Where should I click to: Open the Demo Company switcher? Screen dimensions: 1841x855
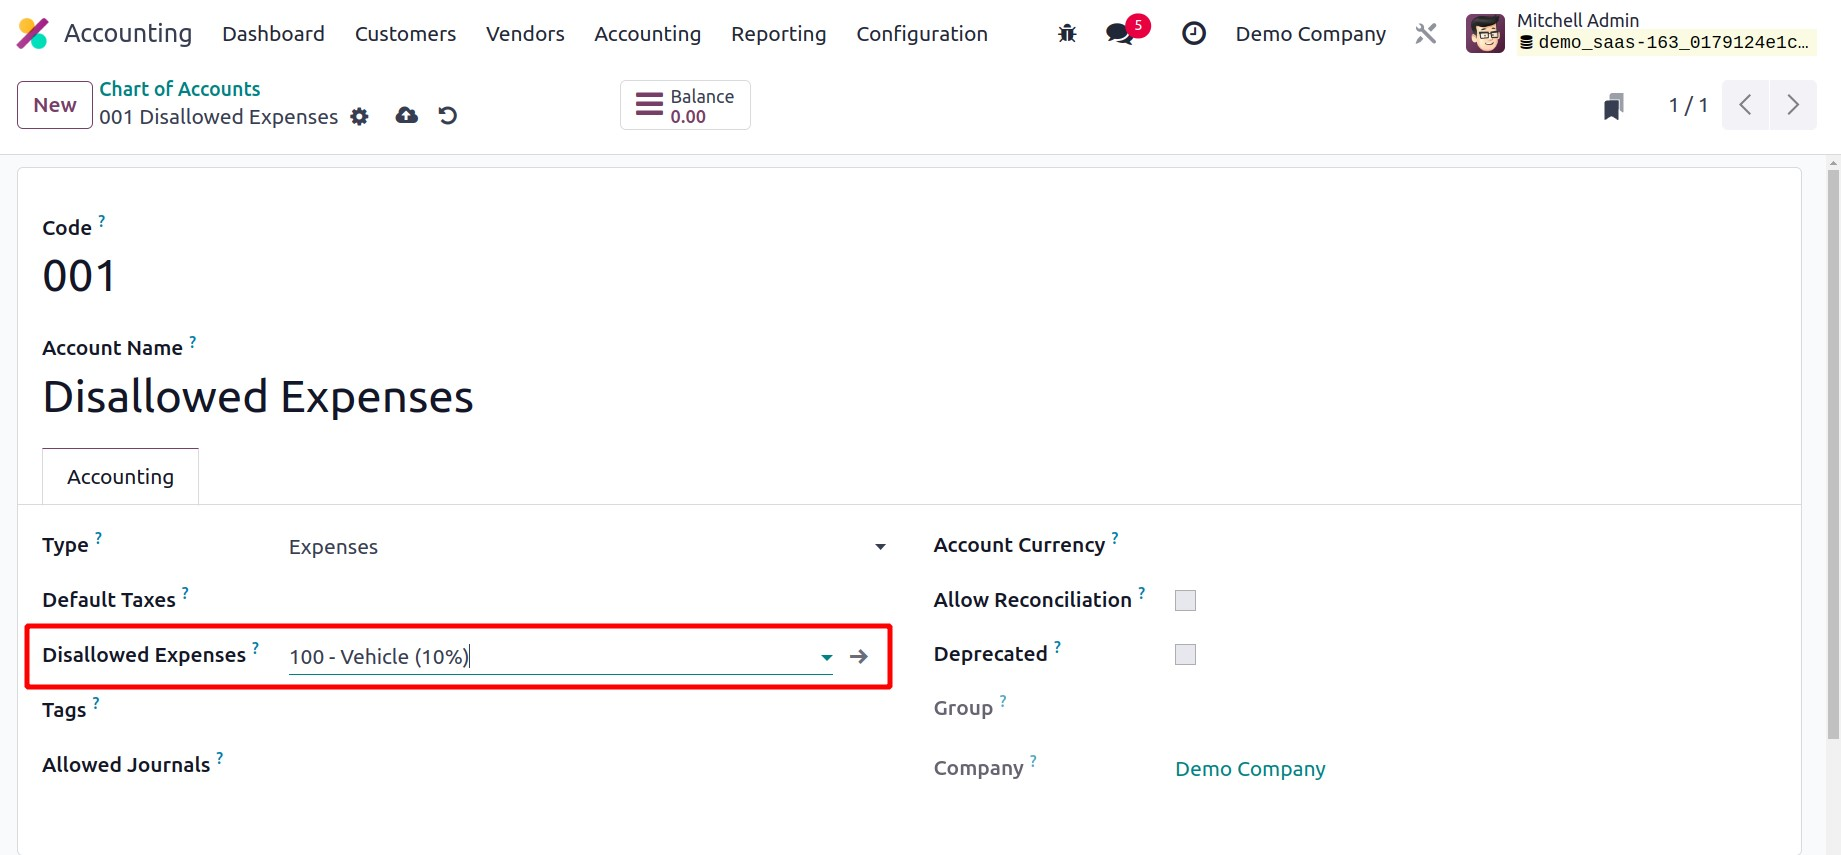[x=1310, y=34]
